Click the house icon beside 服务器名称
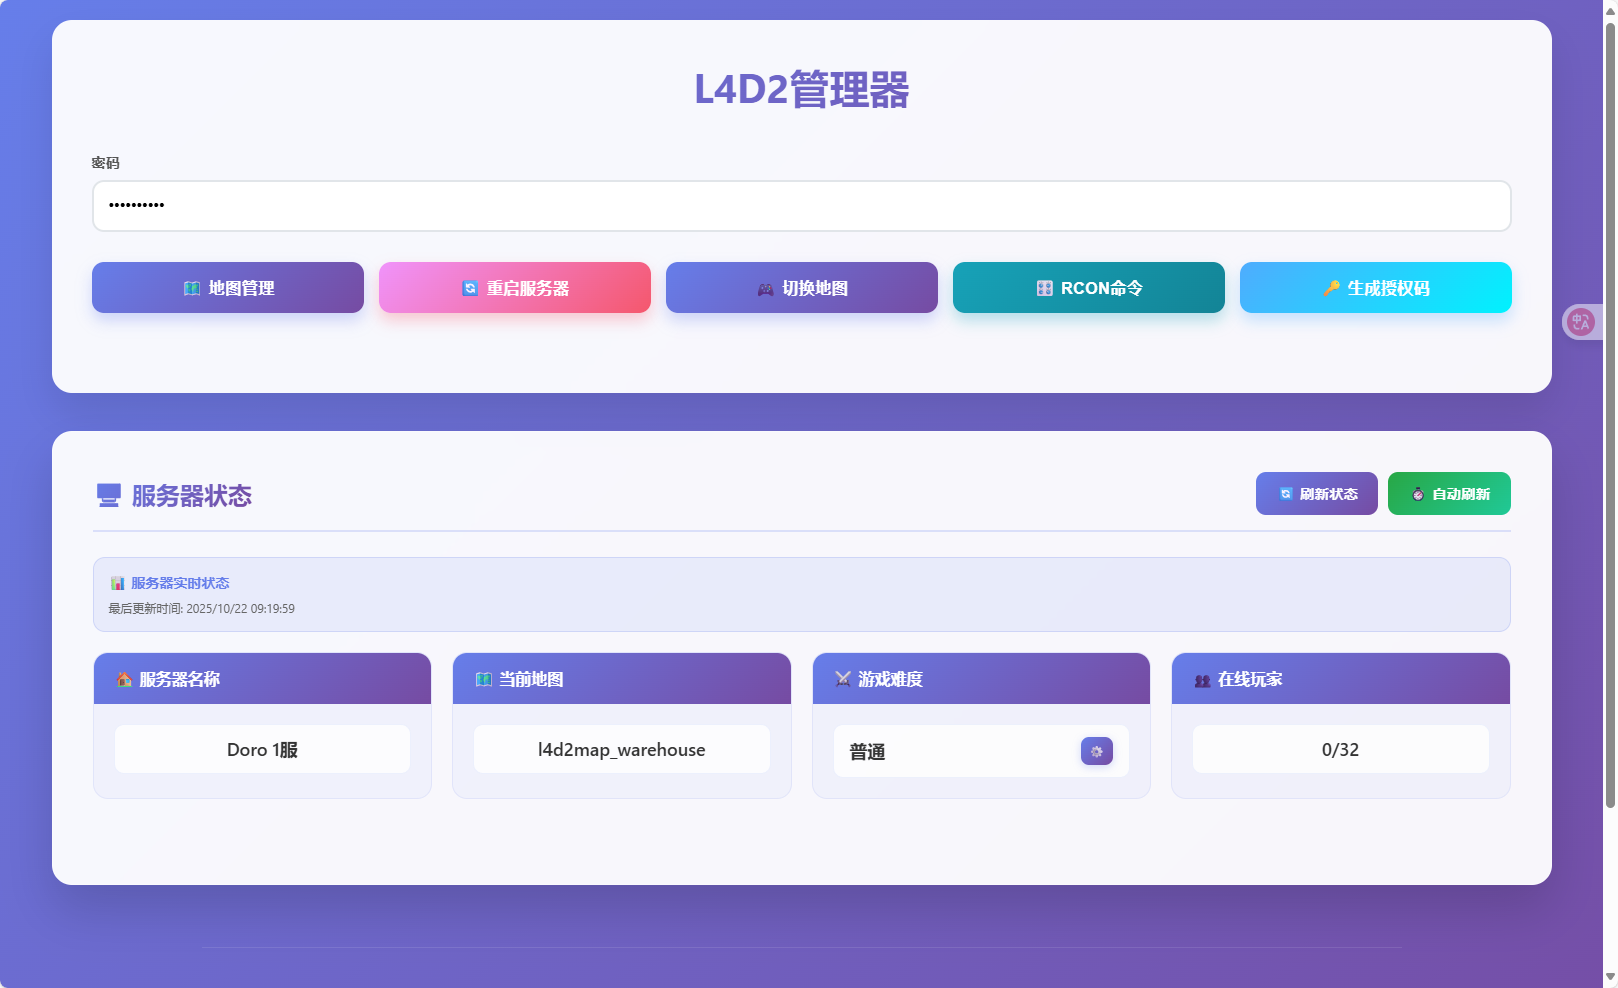The height and width of the screenshot is (988, 1618). pyautogui.click(x=124, y=680)
